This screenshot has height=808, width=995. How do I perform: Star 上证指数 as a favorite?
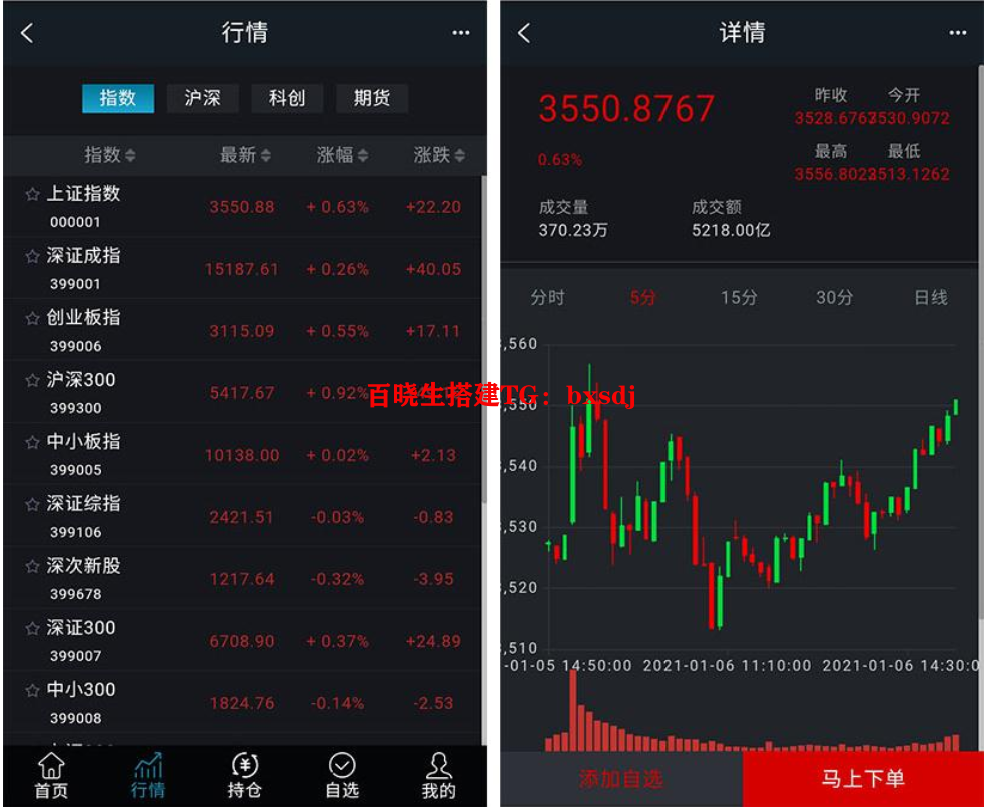(x=32, y=194)
